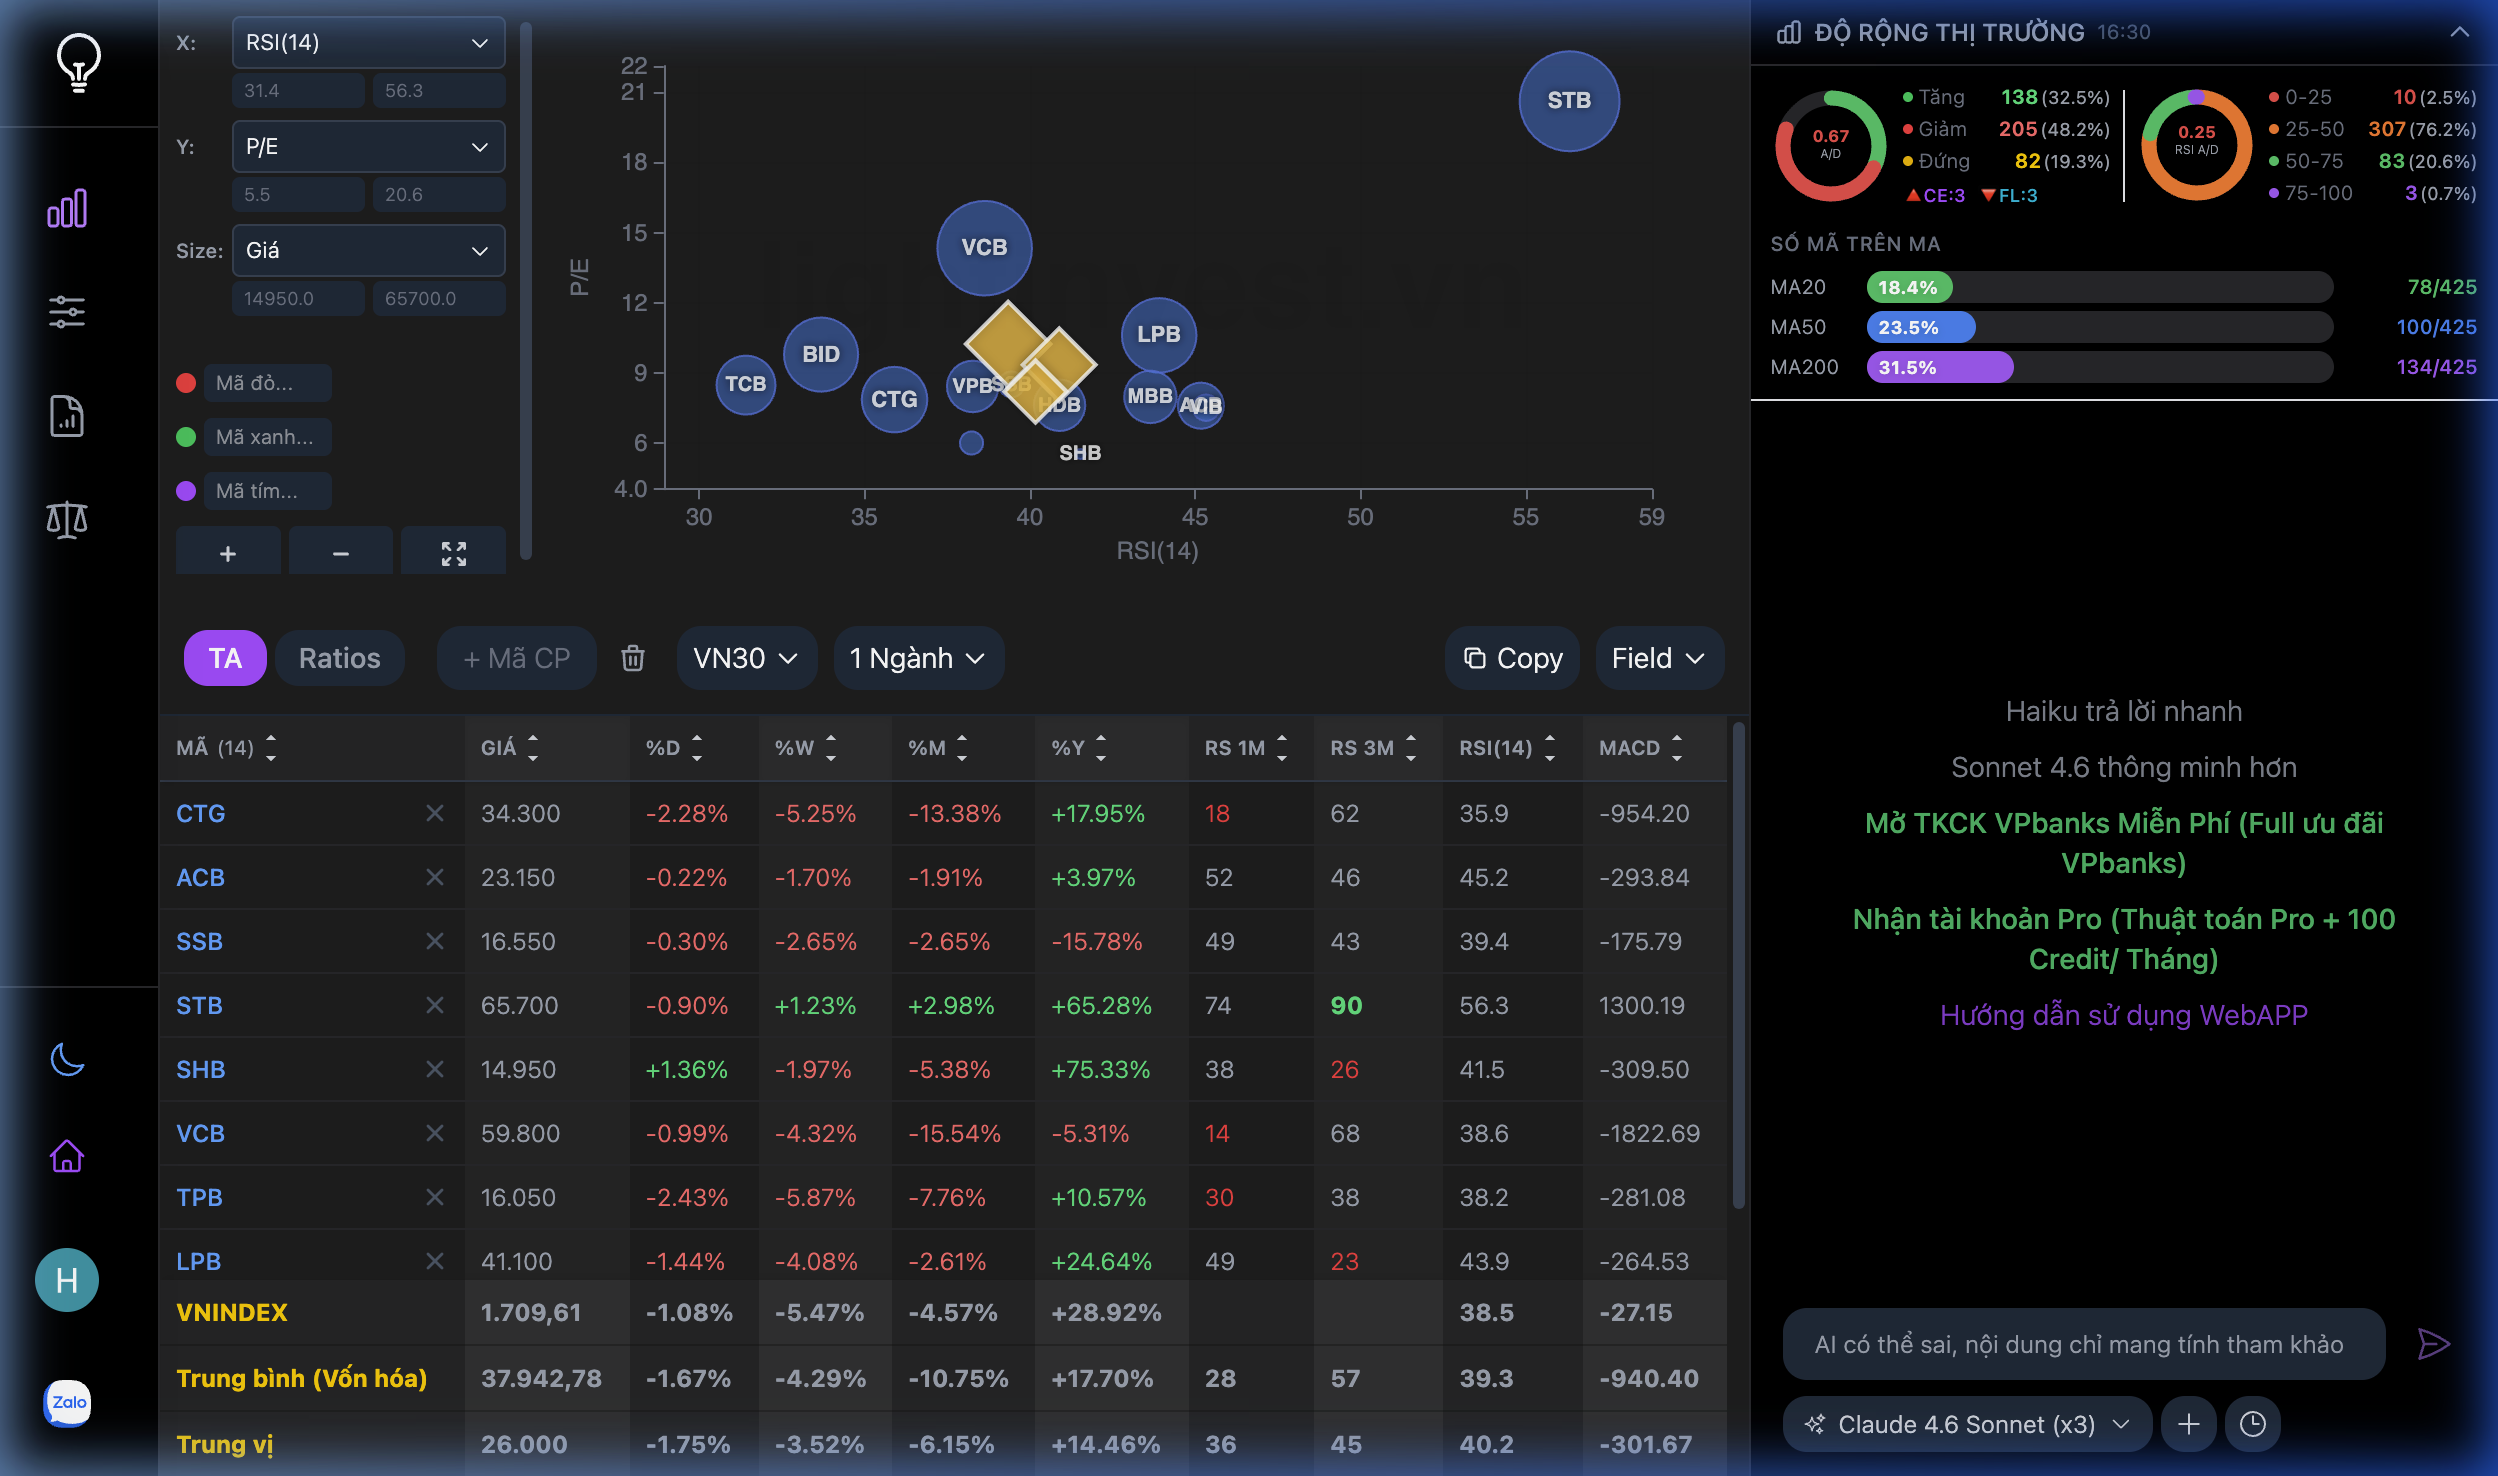This screenshot has width=2498, height=1476.
Task: Select the TA tab
Action: [225, 658]
